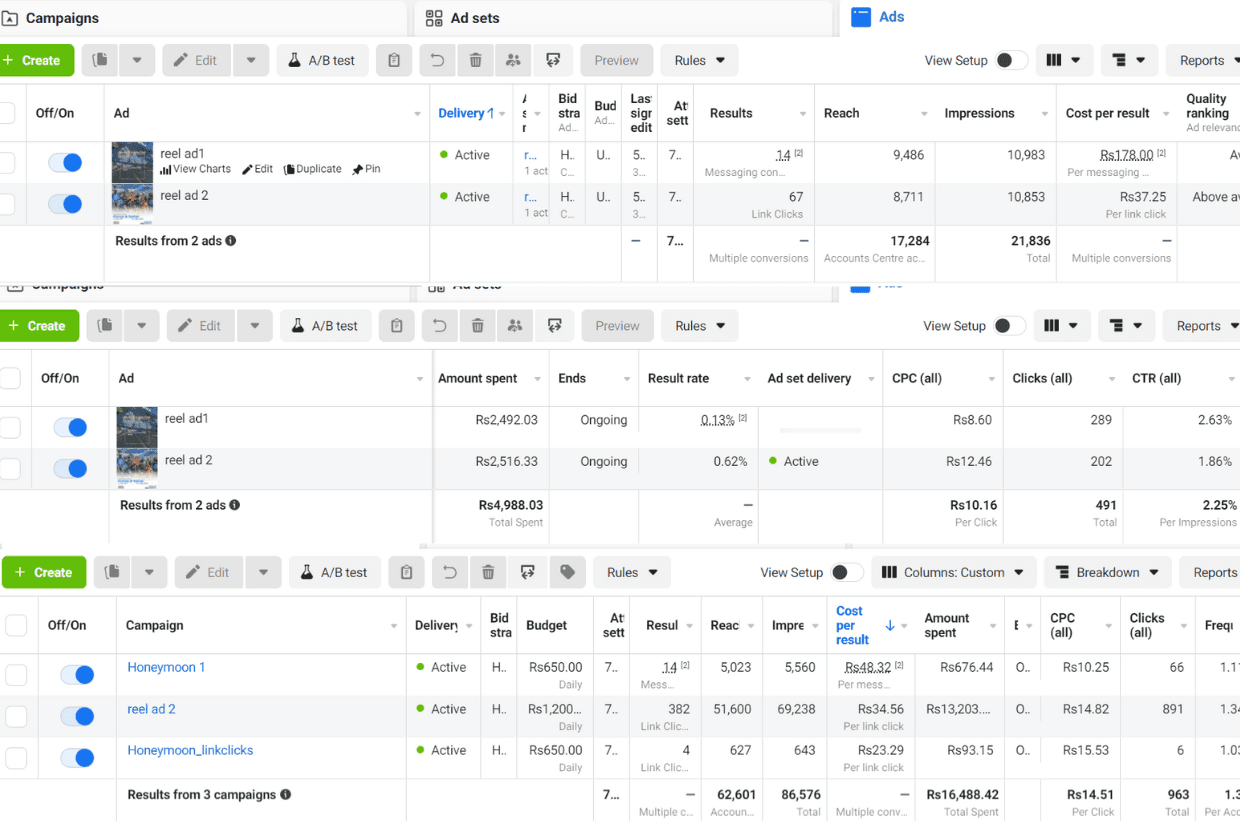The image size is (1240, 821).
Task: Click reel ad1 thumbnail in the Delivery table
Action: pyautogui.click(x=132, y=162)
